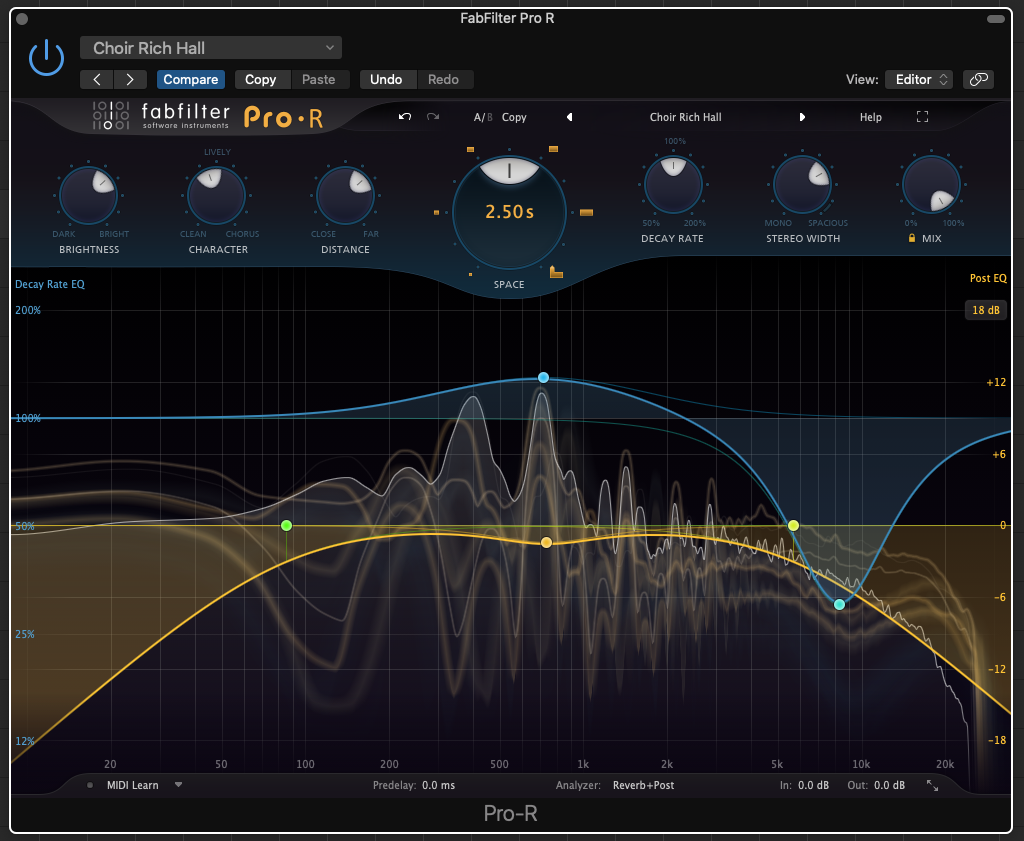The width and height of the screenshot is (1024, 841).
Task: Load next preset with right triangle arrow
Action: 801,117
